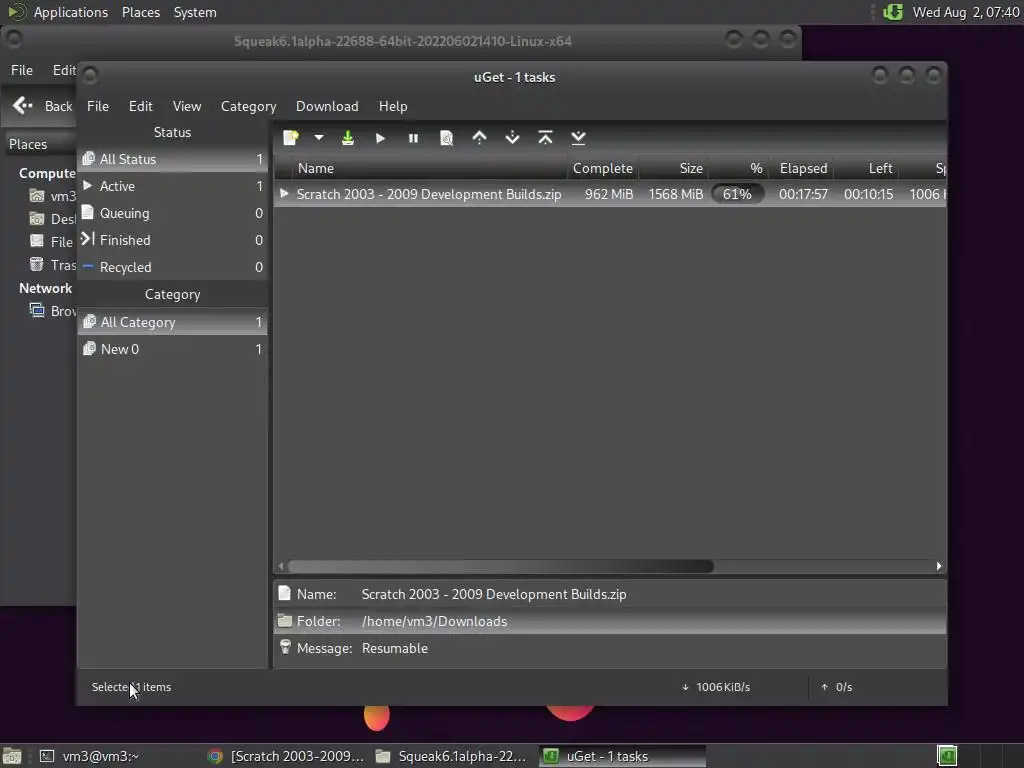The width and height of the screenshot is (1024, 768).
Task: Sort by Complete column header
Action: [603, 168]
